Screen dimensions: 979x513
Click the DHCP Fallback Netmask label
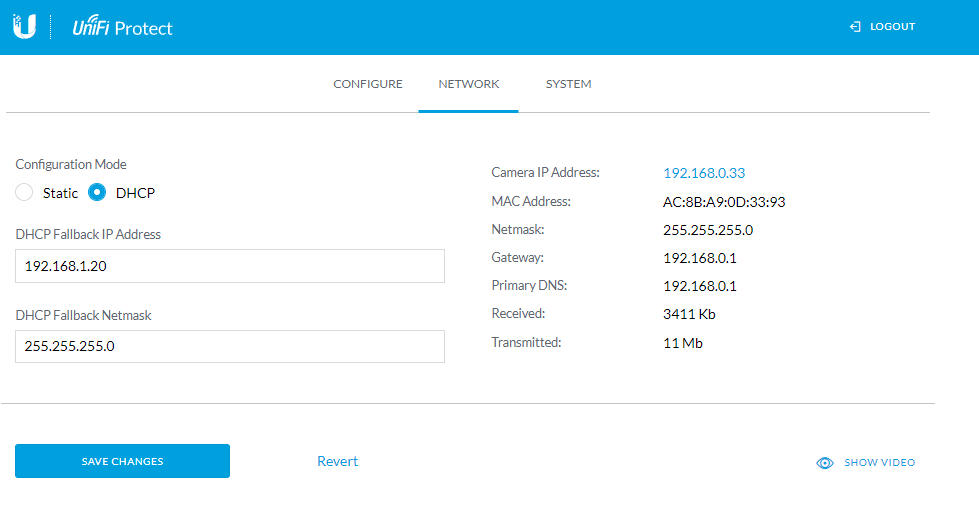pos(83,315)
